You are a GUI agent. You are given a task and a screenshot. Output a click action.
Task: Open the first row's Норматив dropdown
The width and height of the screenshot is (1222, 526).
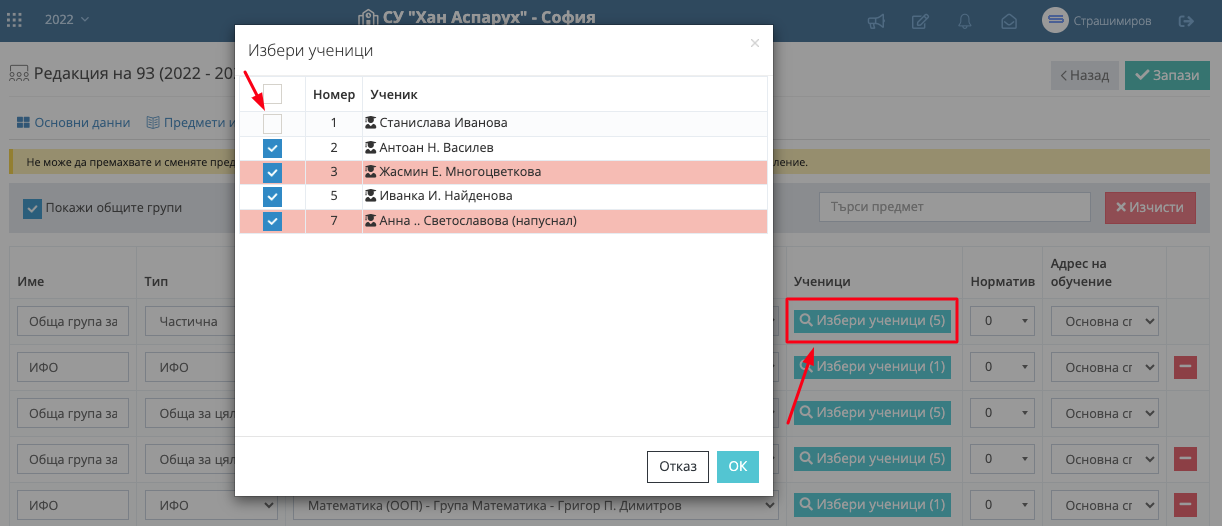(1004, 321)
